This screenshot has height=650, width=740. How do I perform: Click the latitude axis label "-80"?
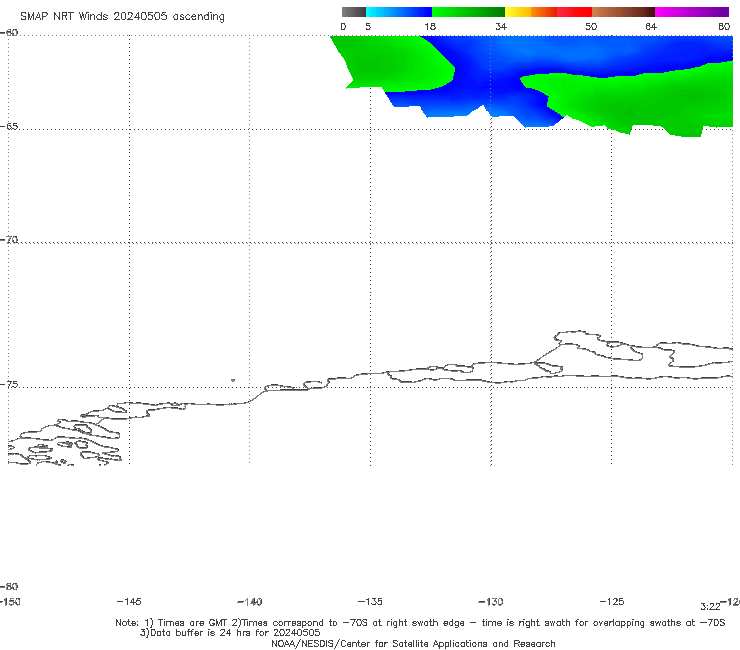point(9,586)
